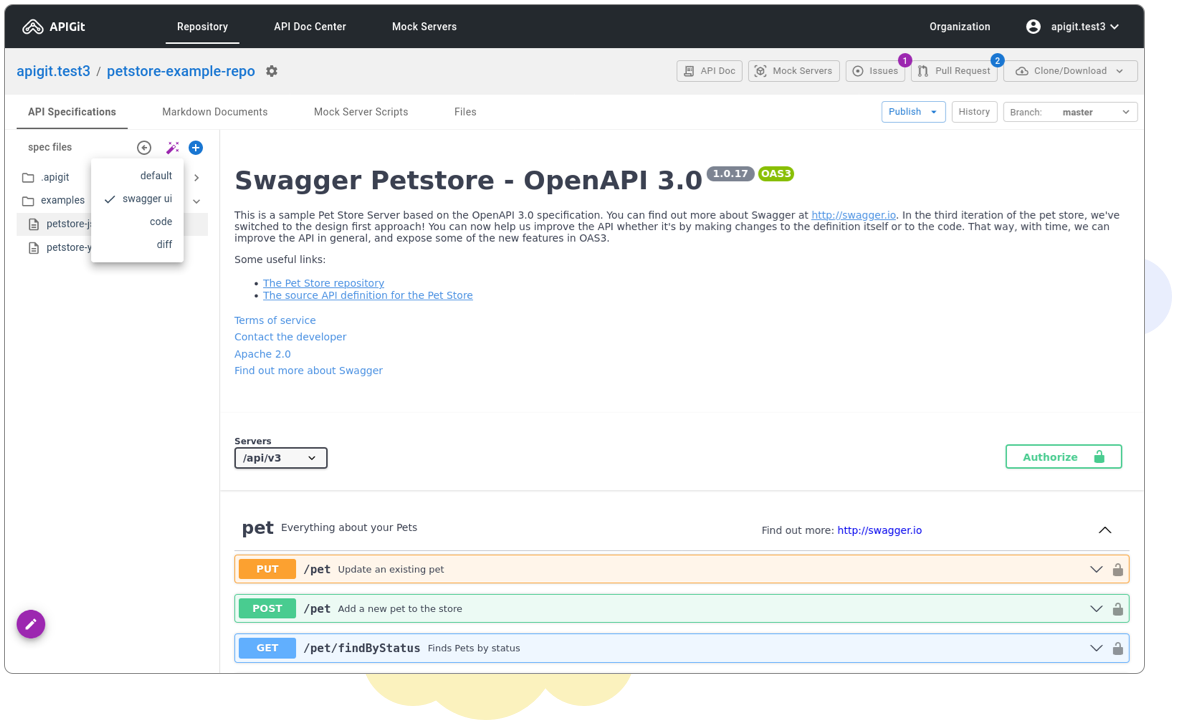Click the APIGit logo
The width and height of the screenshot is (1200, 727).
(54, 27)
